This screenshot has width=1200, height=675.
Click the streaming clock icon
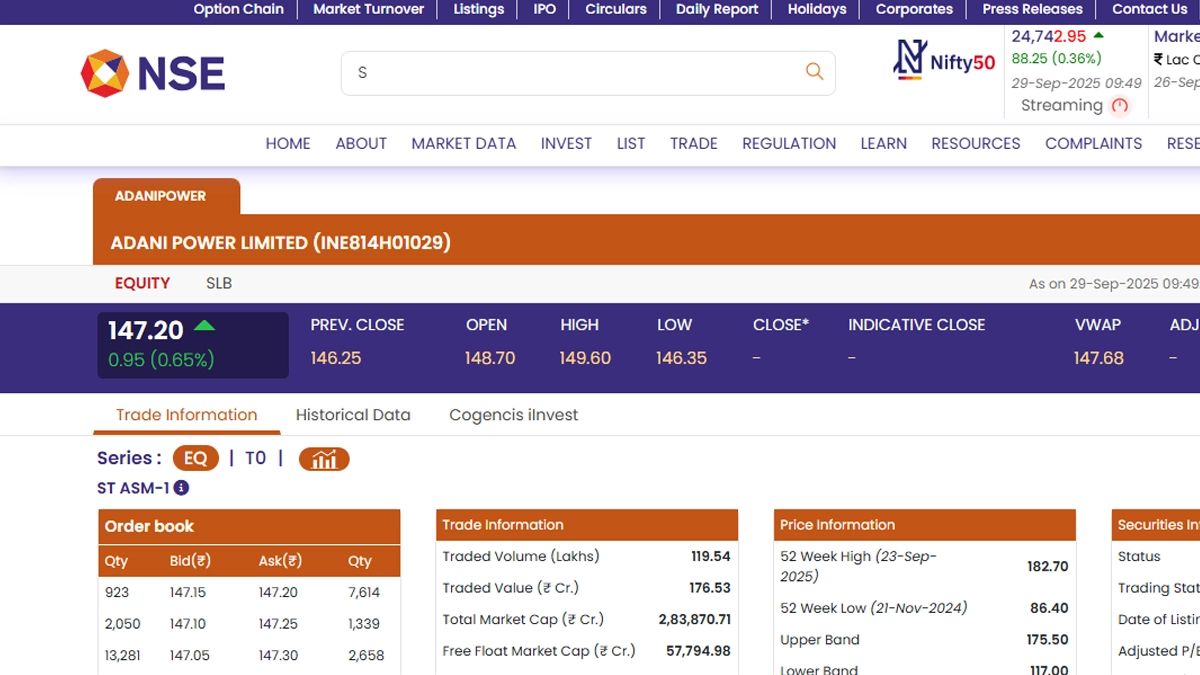point(1120,106)
